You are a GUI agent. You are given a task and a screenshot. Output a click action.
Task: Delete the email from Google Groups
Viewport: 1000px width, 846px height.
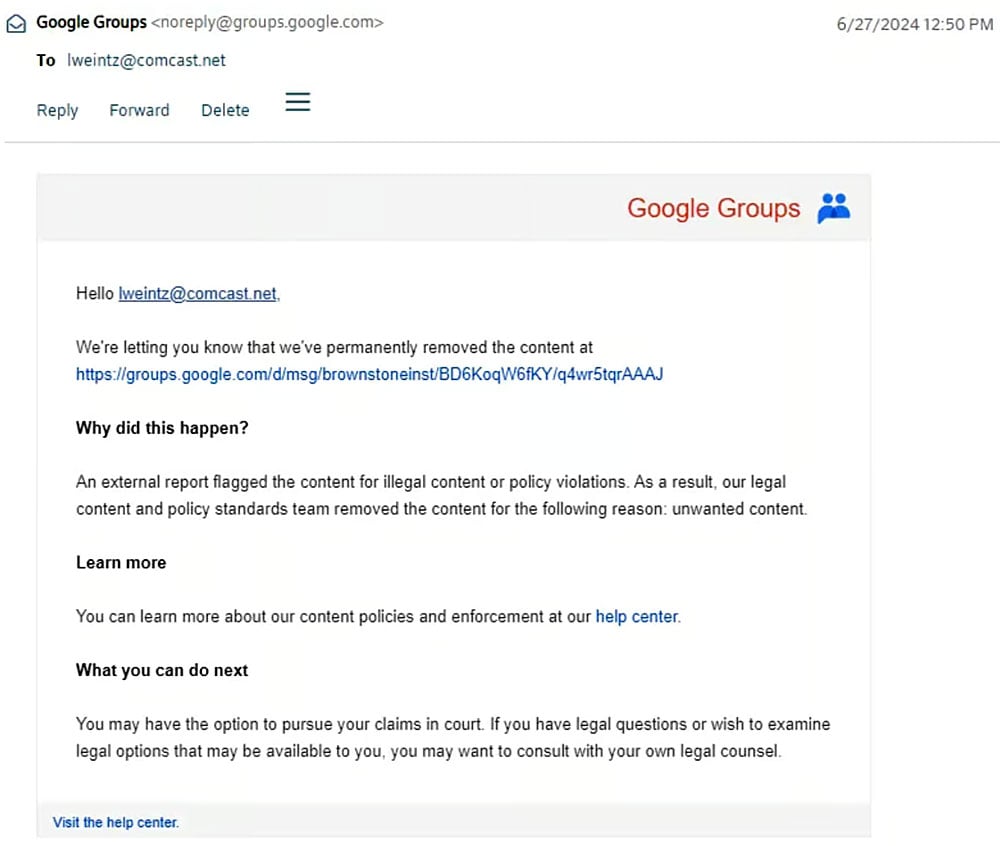(x=225, y=110)
